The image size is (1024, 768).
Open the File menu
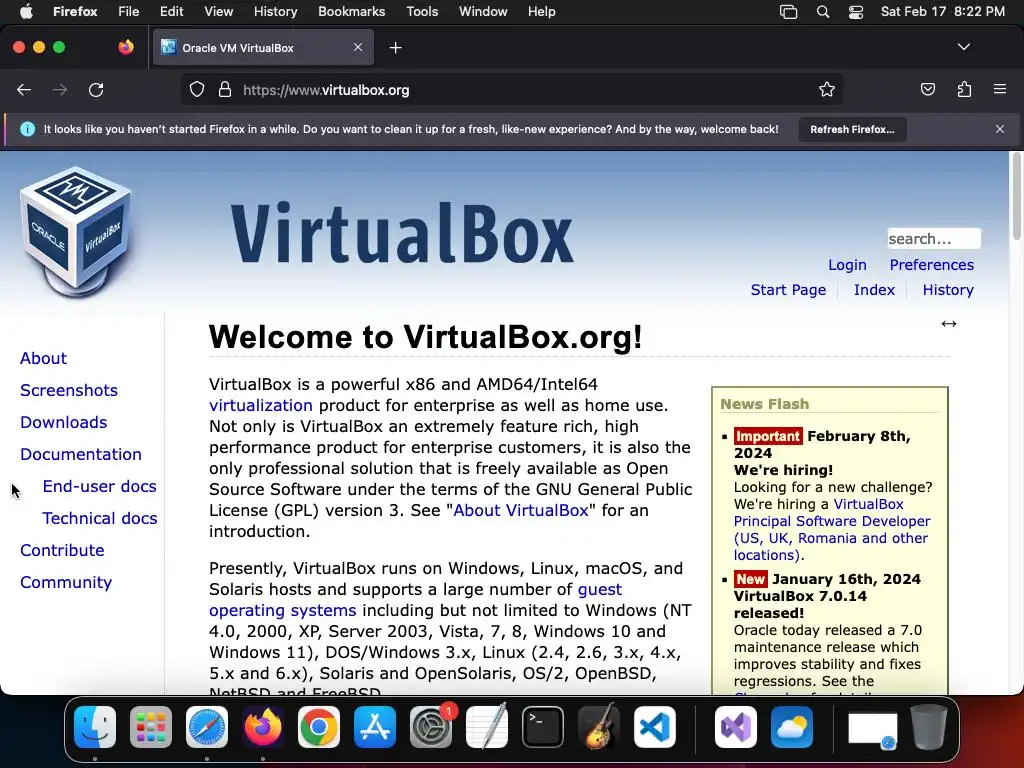(128, 12)
